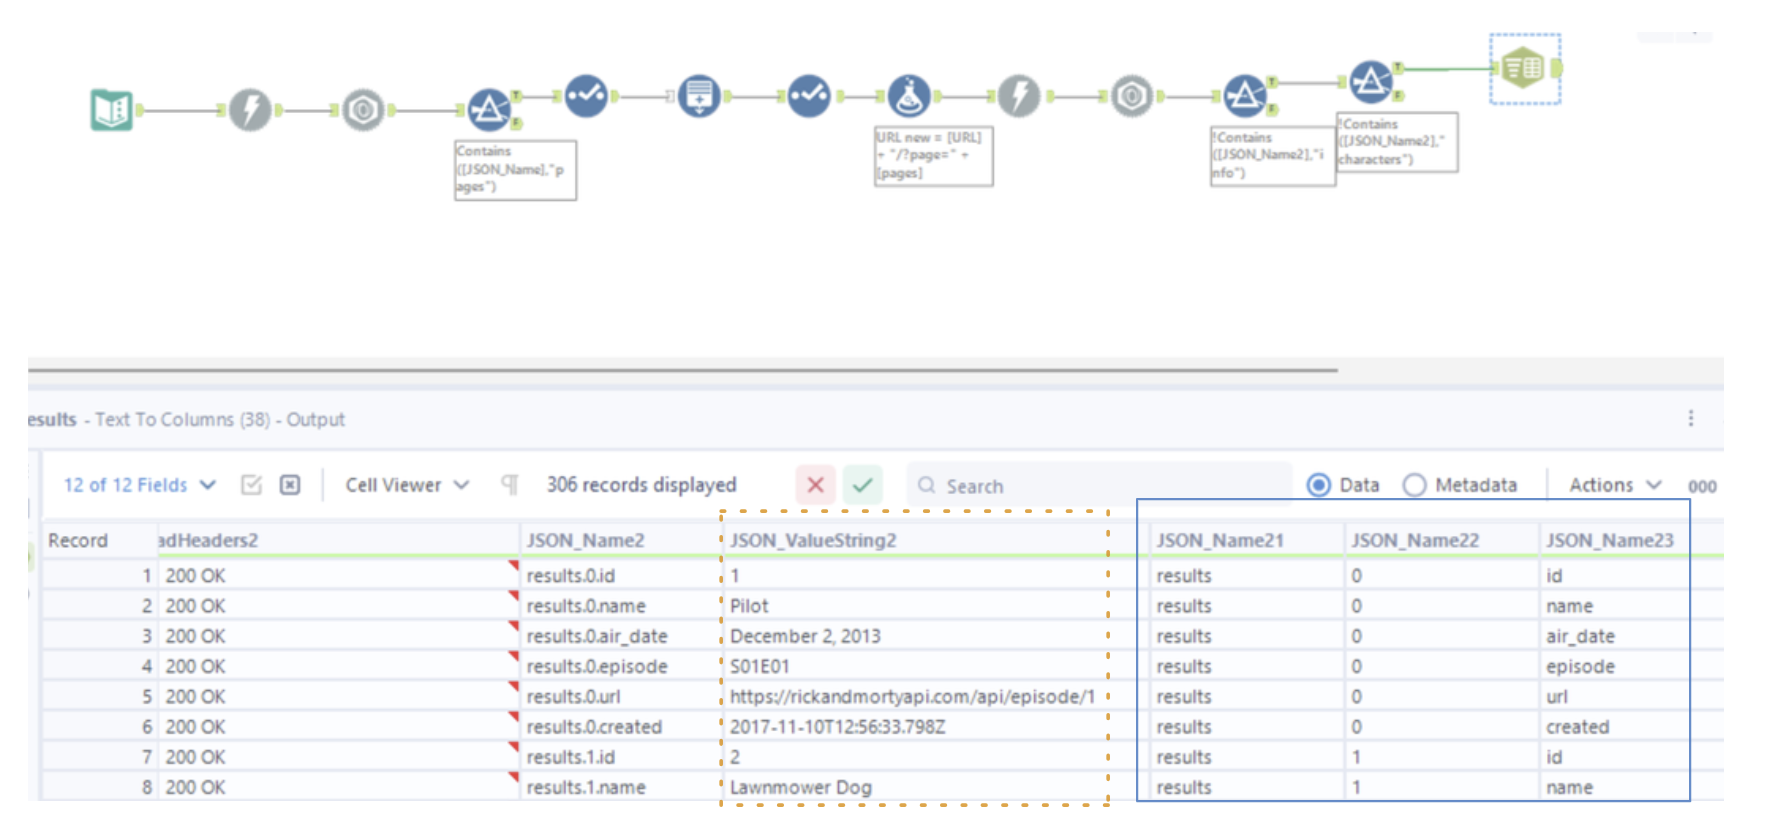This screenshot has height=838, width=1770.
Task: Click the "200 OK" cell in record 1
Action: click(338, 576)
